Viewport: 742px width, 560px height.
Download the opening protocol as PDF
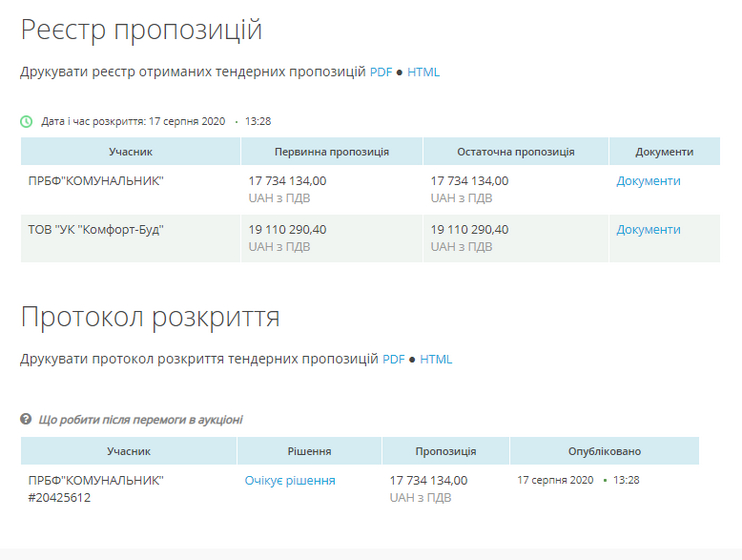click(x=394, y=359)
